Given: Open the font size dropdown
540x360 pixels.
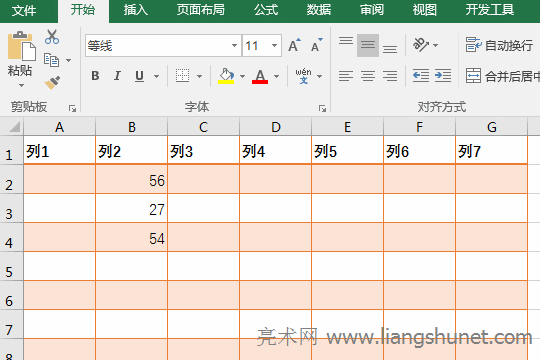Looking at the screenshot, I should point(274,45).
